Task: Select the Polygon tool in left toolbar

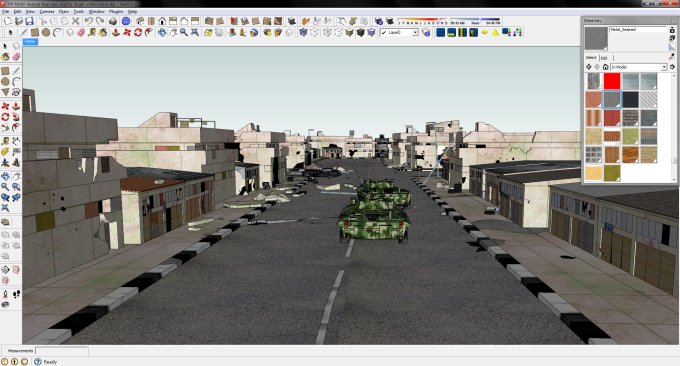Action: click(x=5, y=92)
